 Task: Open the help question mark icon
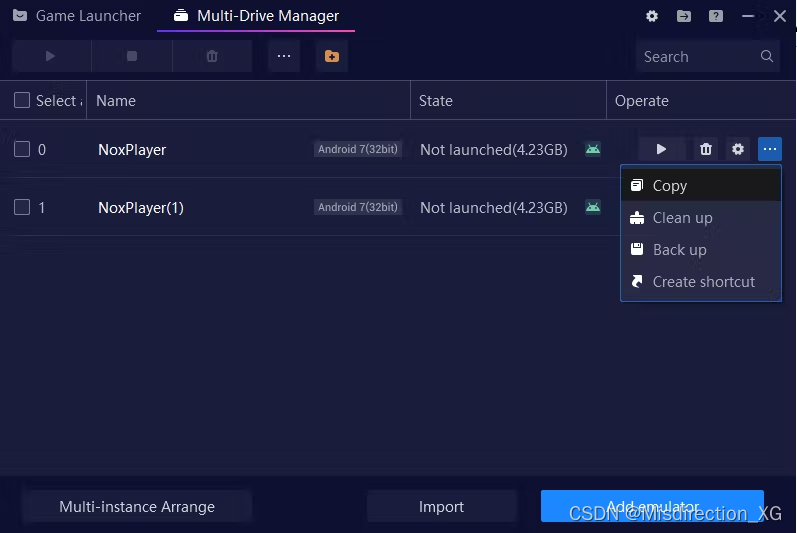pyautogui.click(x=716, y=16)
